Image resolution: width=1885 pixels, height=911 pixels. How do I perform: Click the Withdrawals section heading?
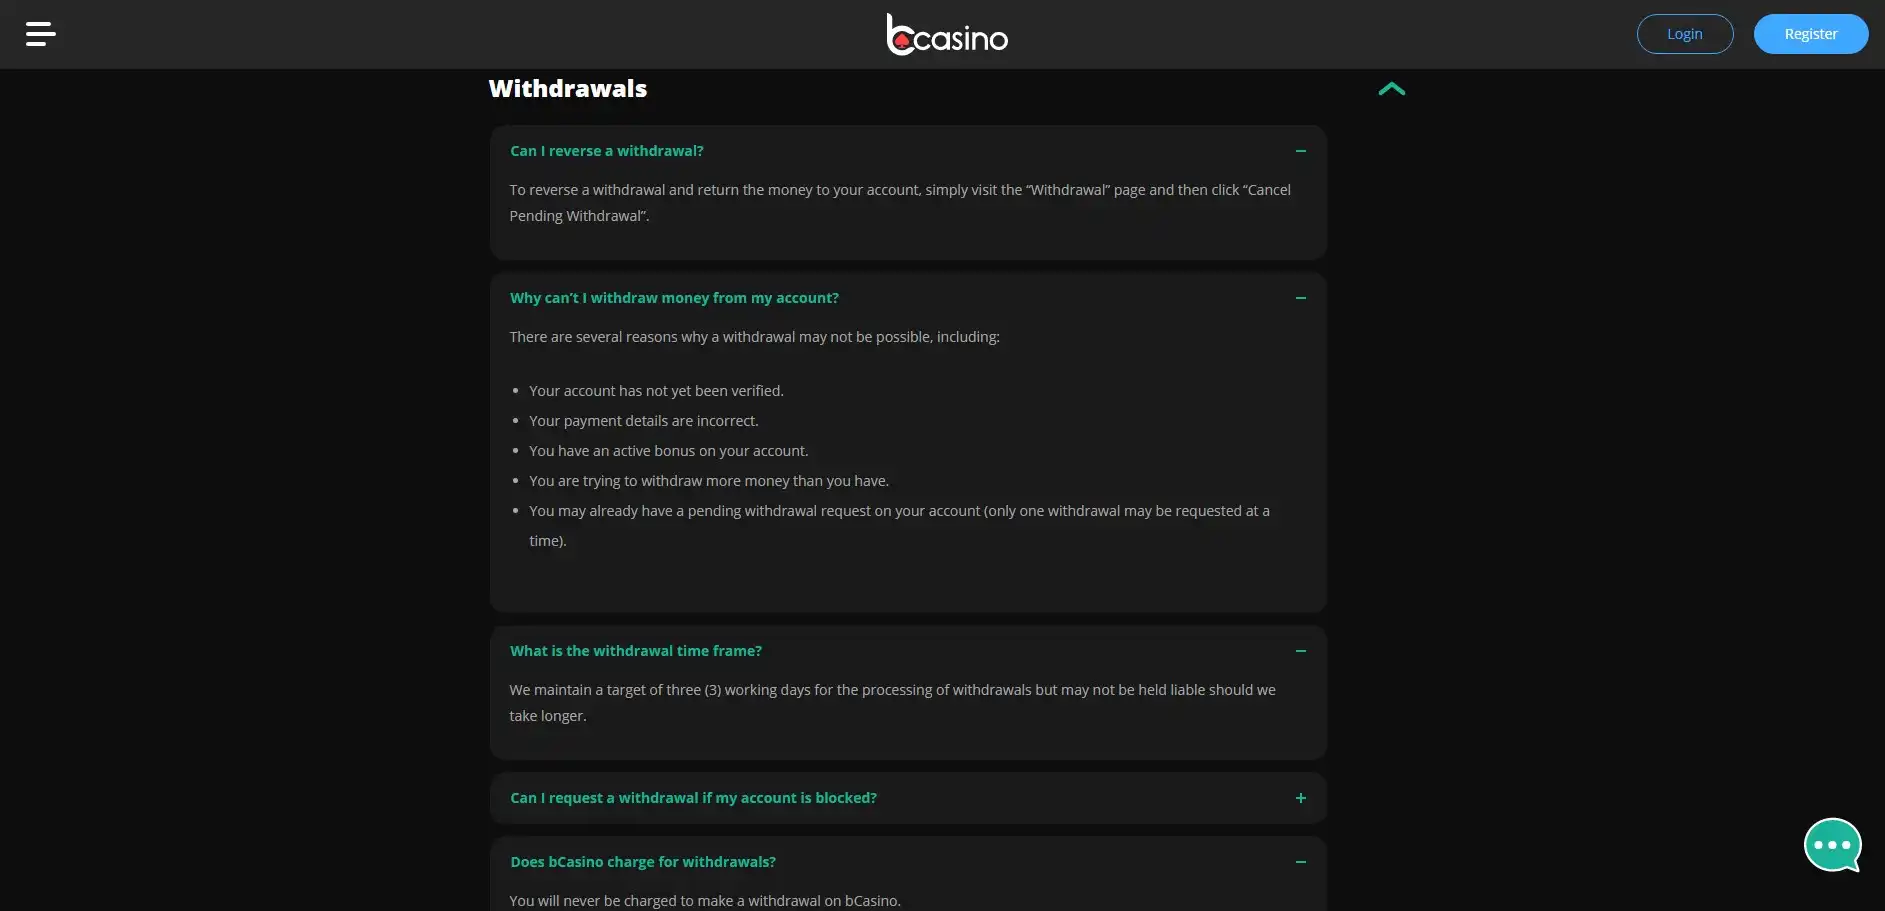[x=567, y=89]
